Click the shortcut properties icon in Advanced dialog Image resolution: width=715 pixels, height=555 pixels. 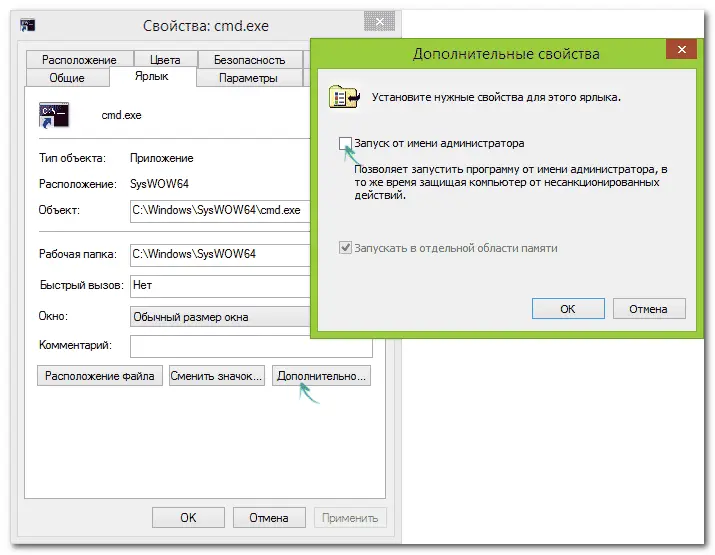[x=345, y=97]
